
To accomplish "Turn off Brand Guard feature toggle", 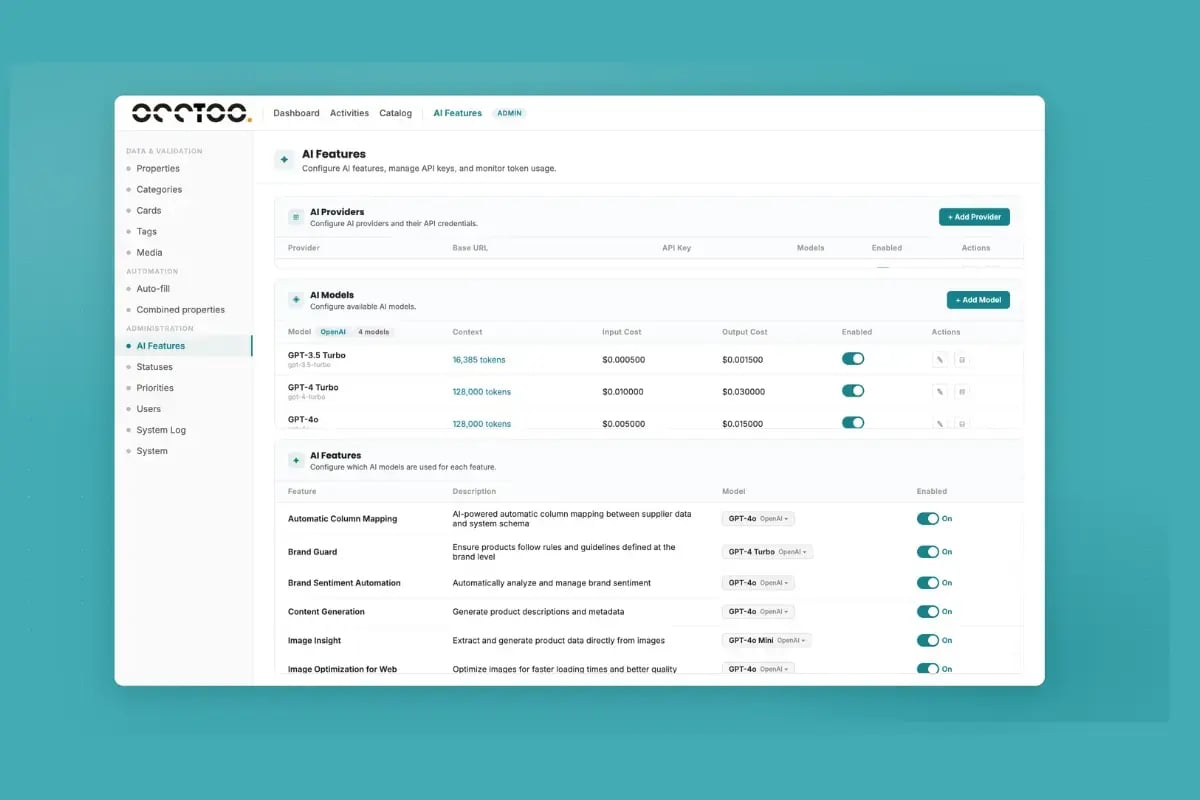I will [928, 552].
